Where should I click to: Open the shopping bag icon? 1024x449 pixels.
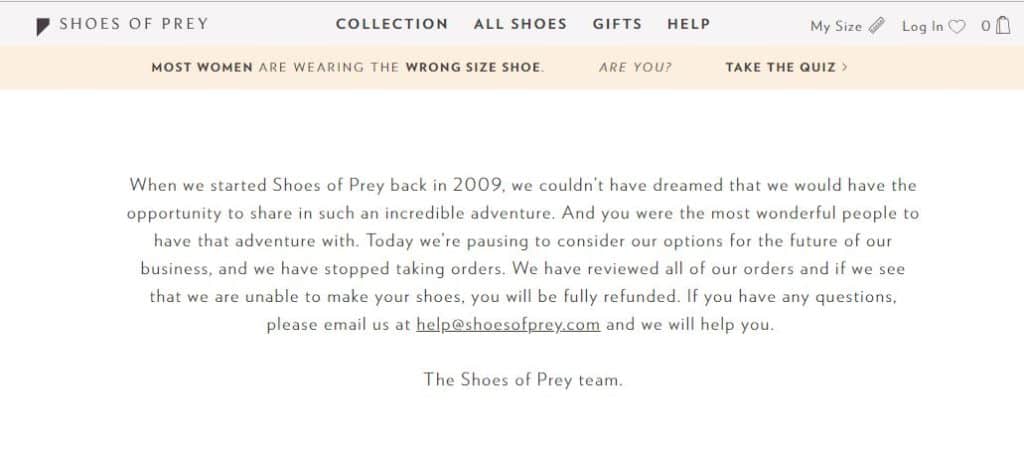[1003, 25]
